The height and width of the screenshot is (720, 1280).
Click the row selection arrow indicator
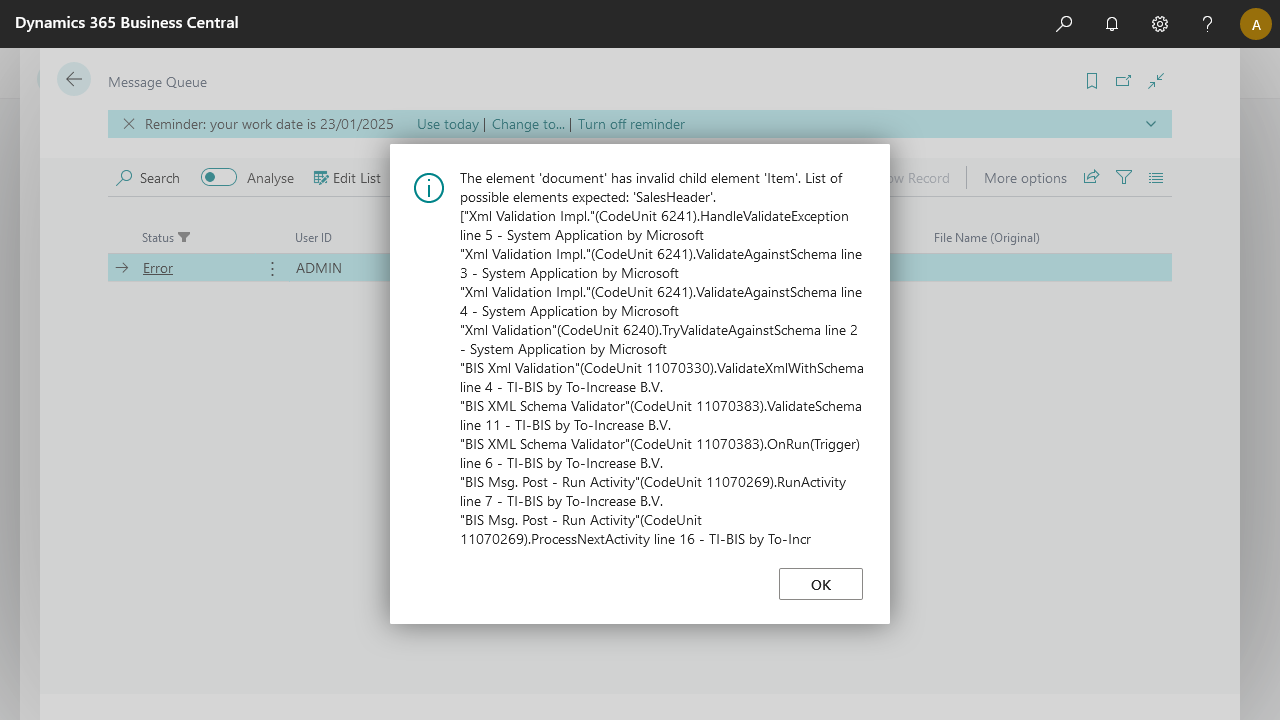[122, 268]
